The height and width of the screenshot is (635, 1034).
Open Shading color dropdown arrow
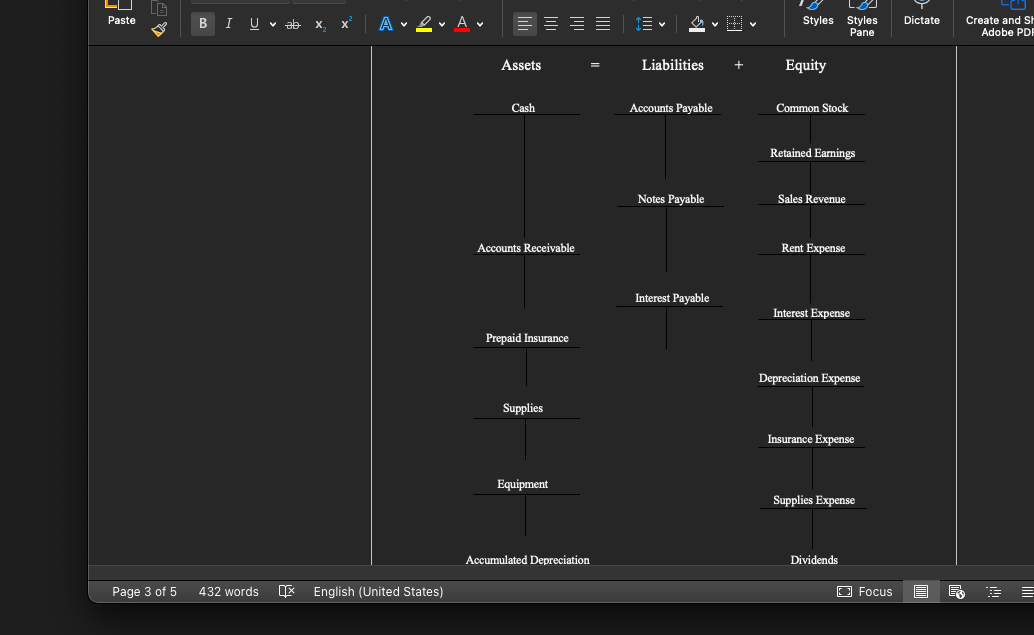(x=715, y=24)
